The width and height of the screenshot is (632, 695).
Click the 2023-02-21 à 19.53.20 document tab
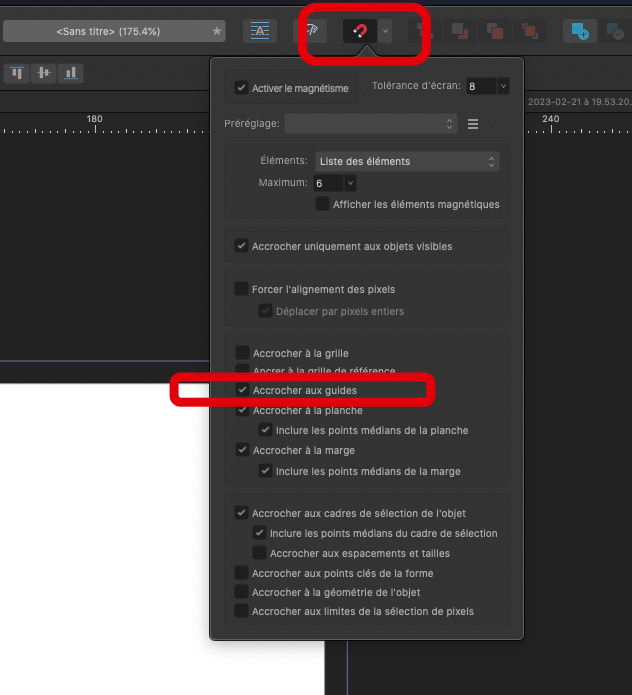(579, 102)
